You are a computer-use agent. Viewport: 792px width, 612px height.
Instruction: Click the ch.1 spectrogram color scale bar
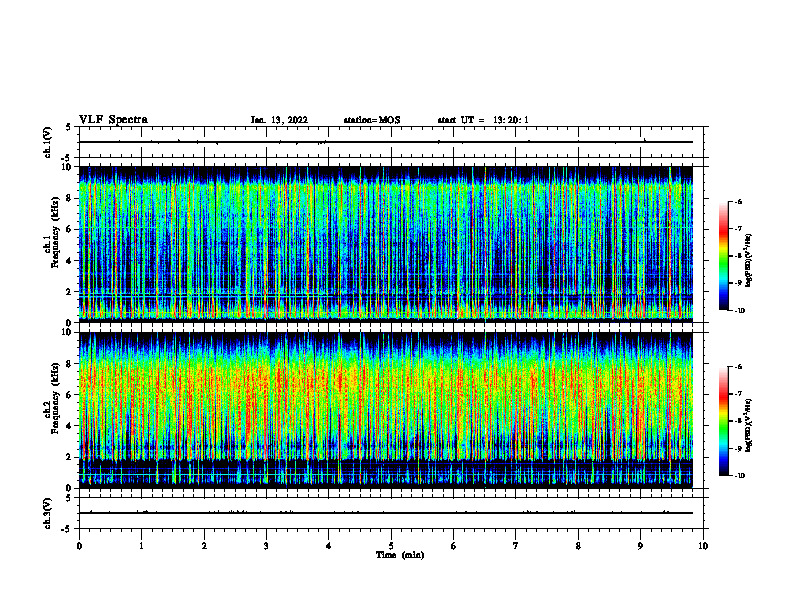pyautogui.click(x=723, y=256)
